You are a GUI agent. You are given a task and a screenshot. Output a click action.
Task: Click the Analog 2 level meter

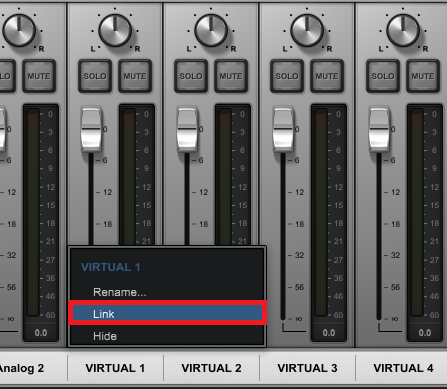coord(33,212)
